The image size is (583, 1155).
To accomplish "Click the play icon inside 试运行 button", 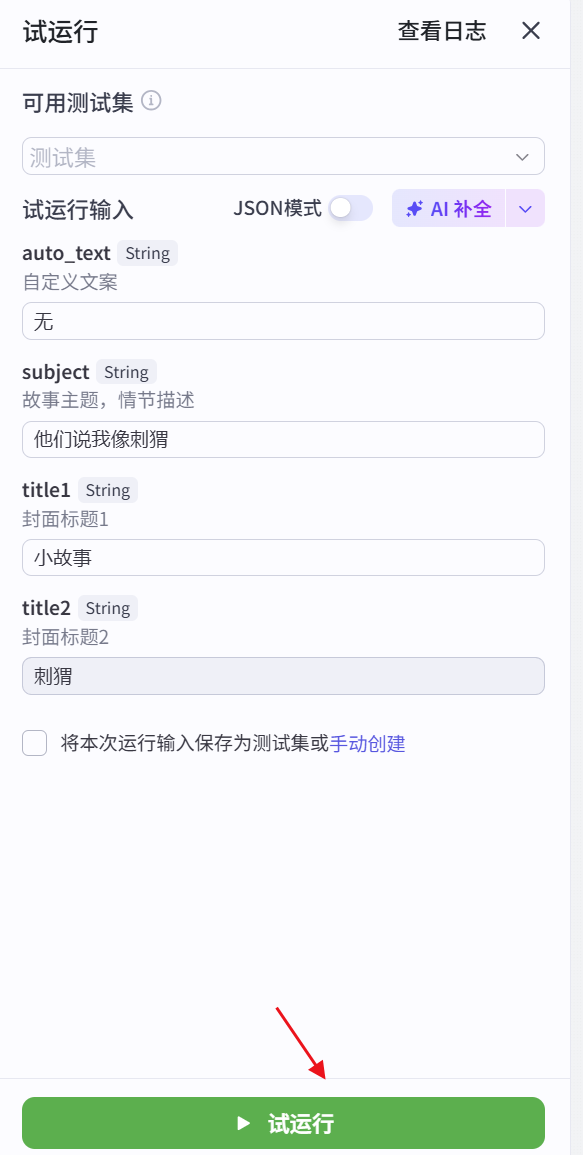I will (243, 1122).
